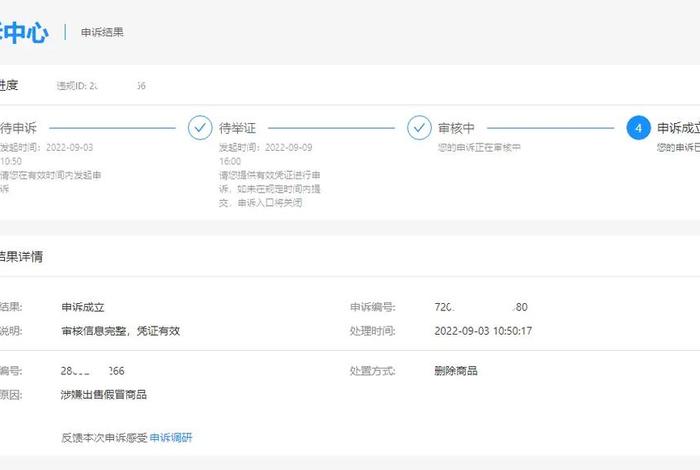Click the checkmark icon beside 待举证
The width and height of the screenshot is (700, 470).
tap(200, 128)
